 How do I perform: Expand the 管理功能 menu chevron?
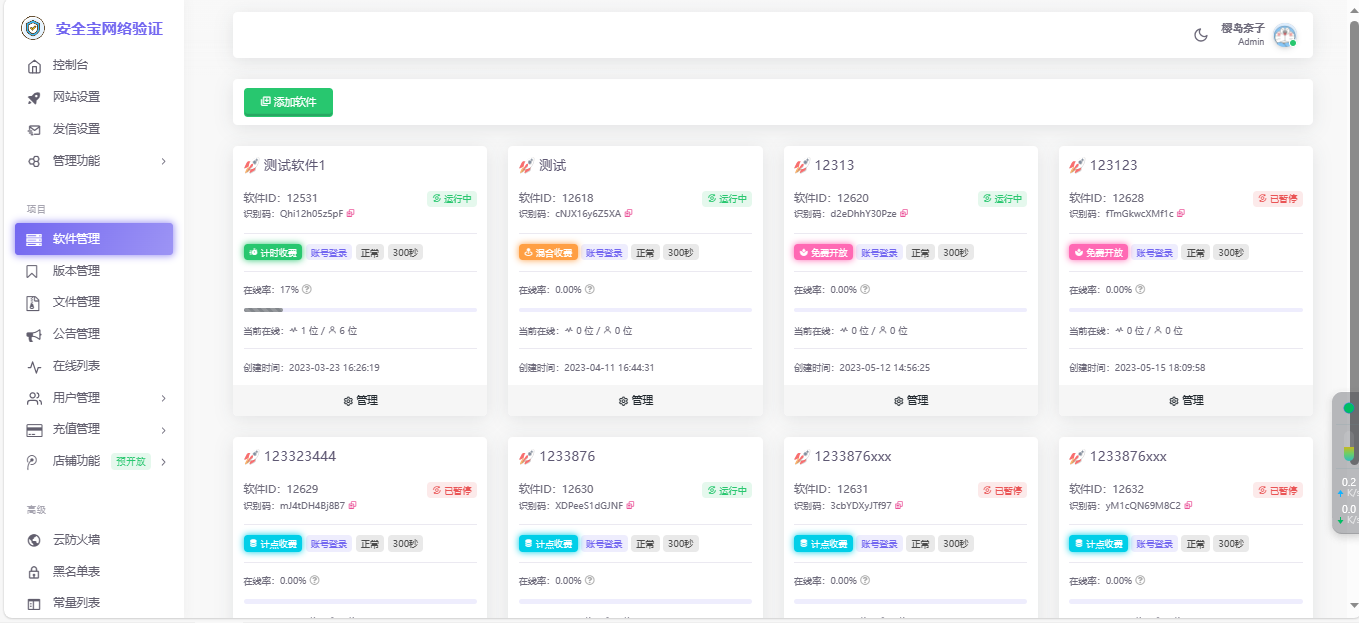163,161
